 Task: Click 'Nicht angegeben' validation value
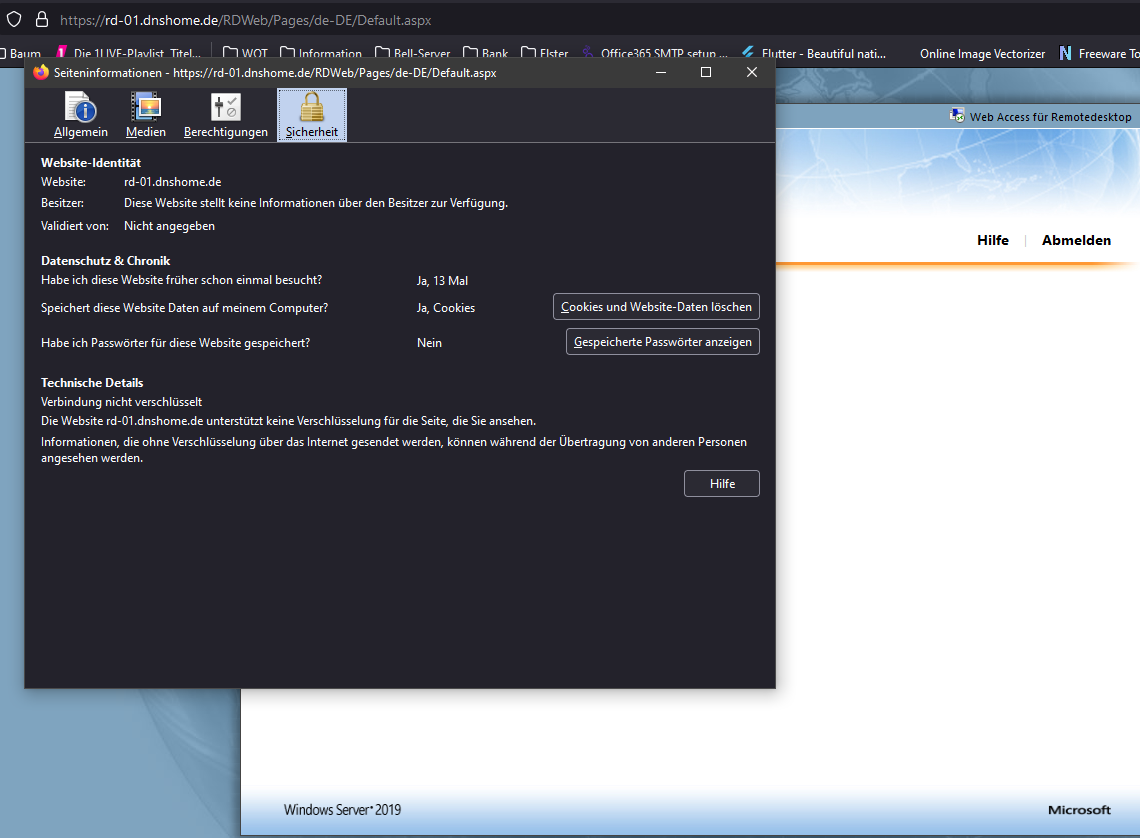(169, 225)
